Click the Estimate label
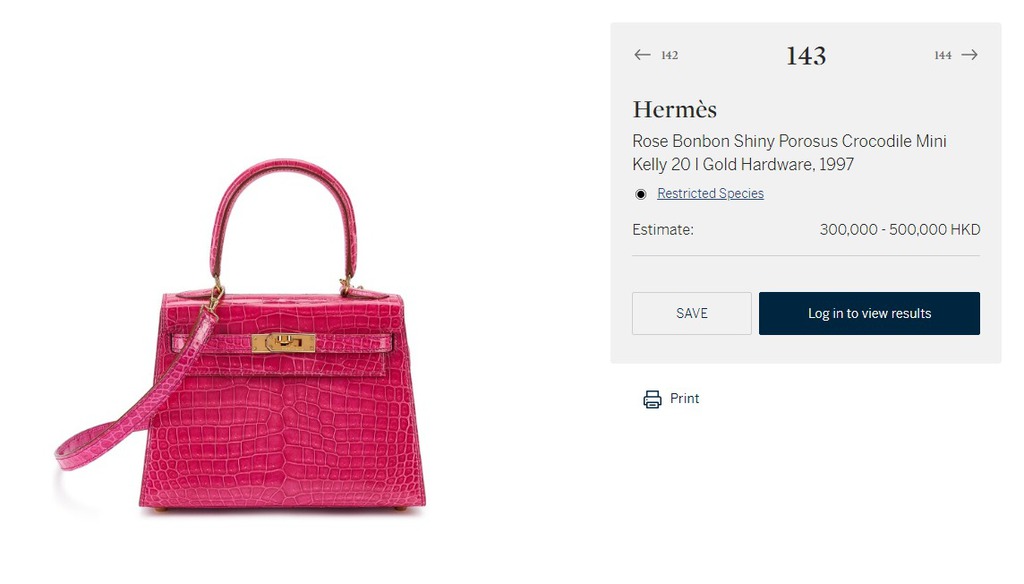 (x=663, y=230)
